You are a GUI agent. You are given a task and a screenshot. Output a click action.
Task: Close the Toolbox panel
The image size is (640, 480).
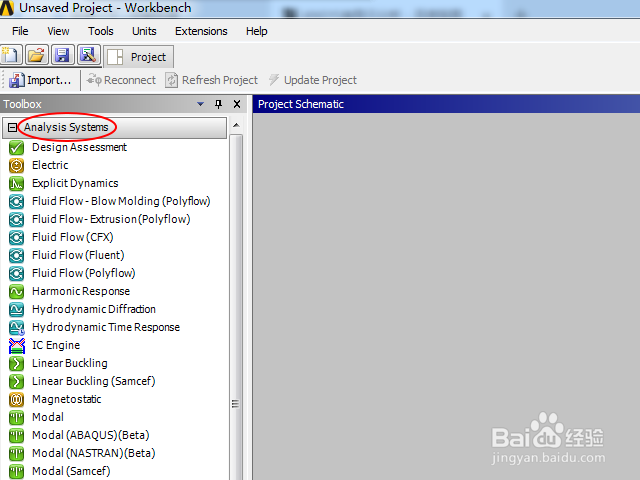(237, 104)
